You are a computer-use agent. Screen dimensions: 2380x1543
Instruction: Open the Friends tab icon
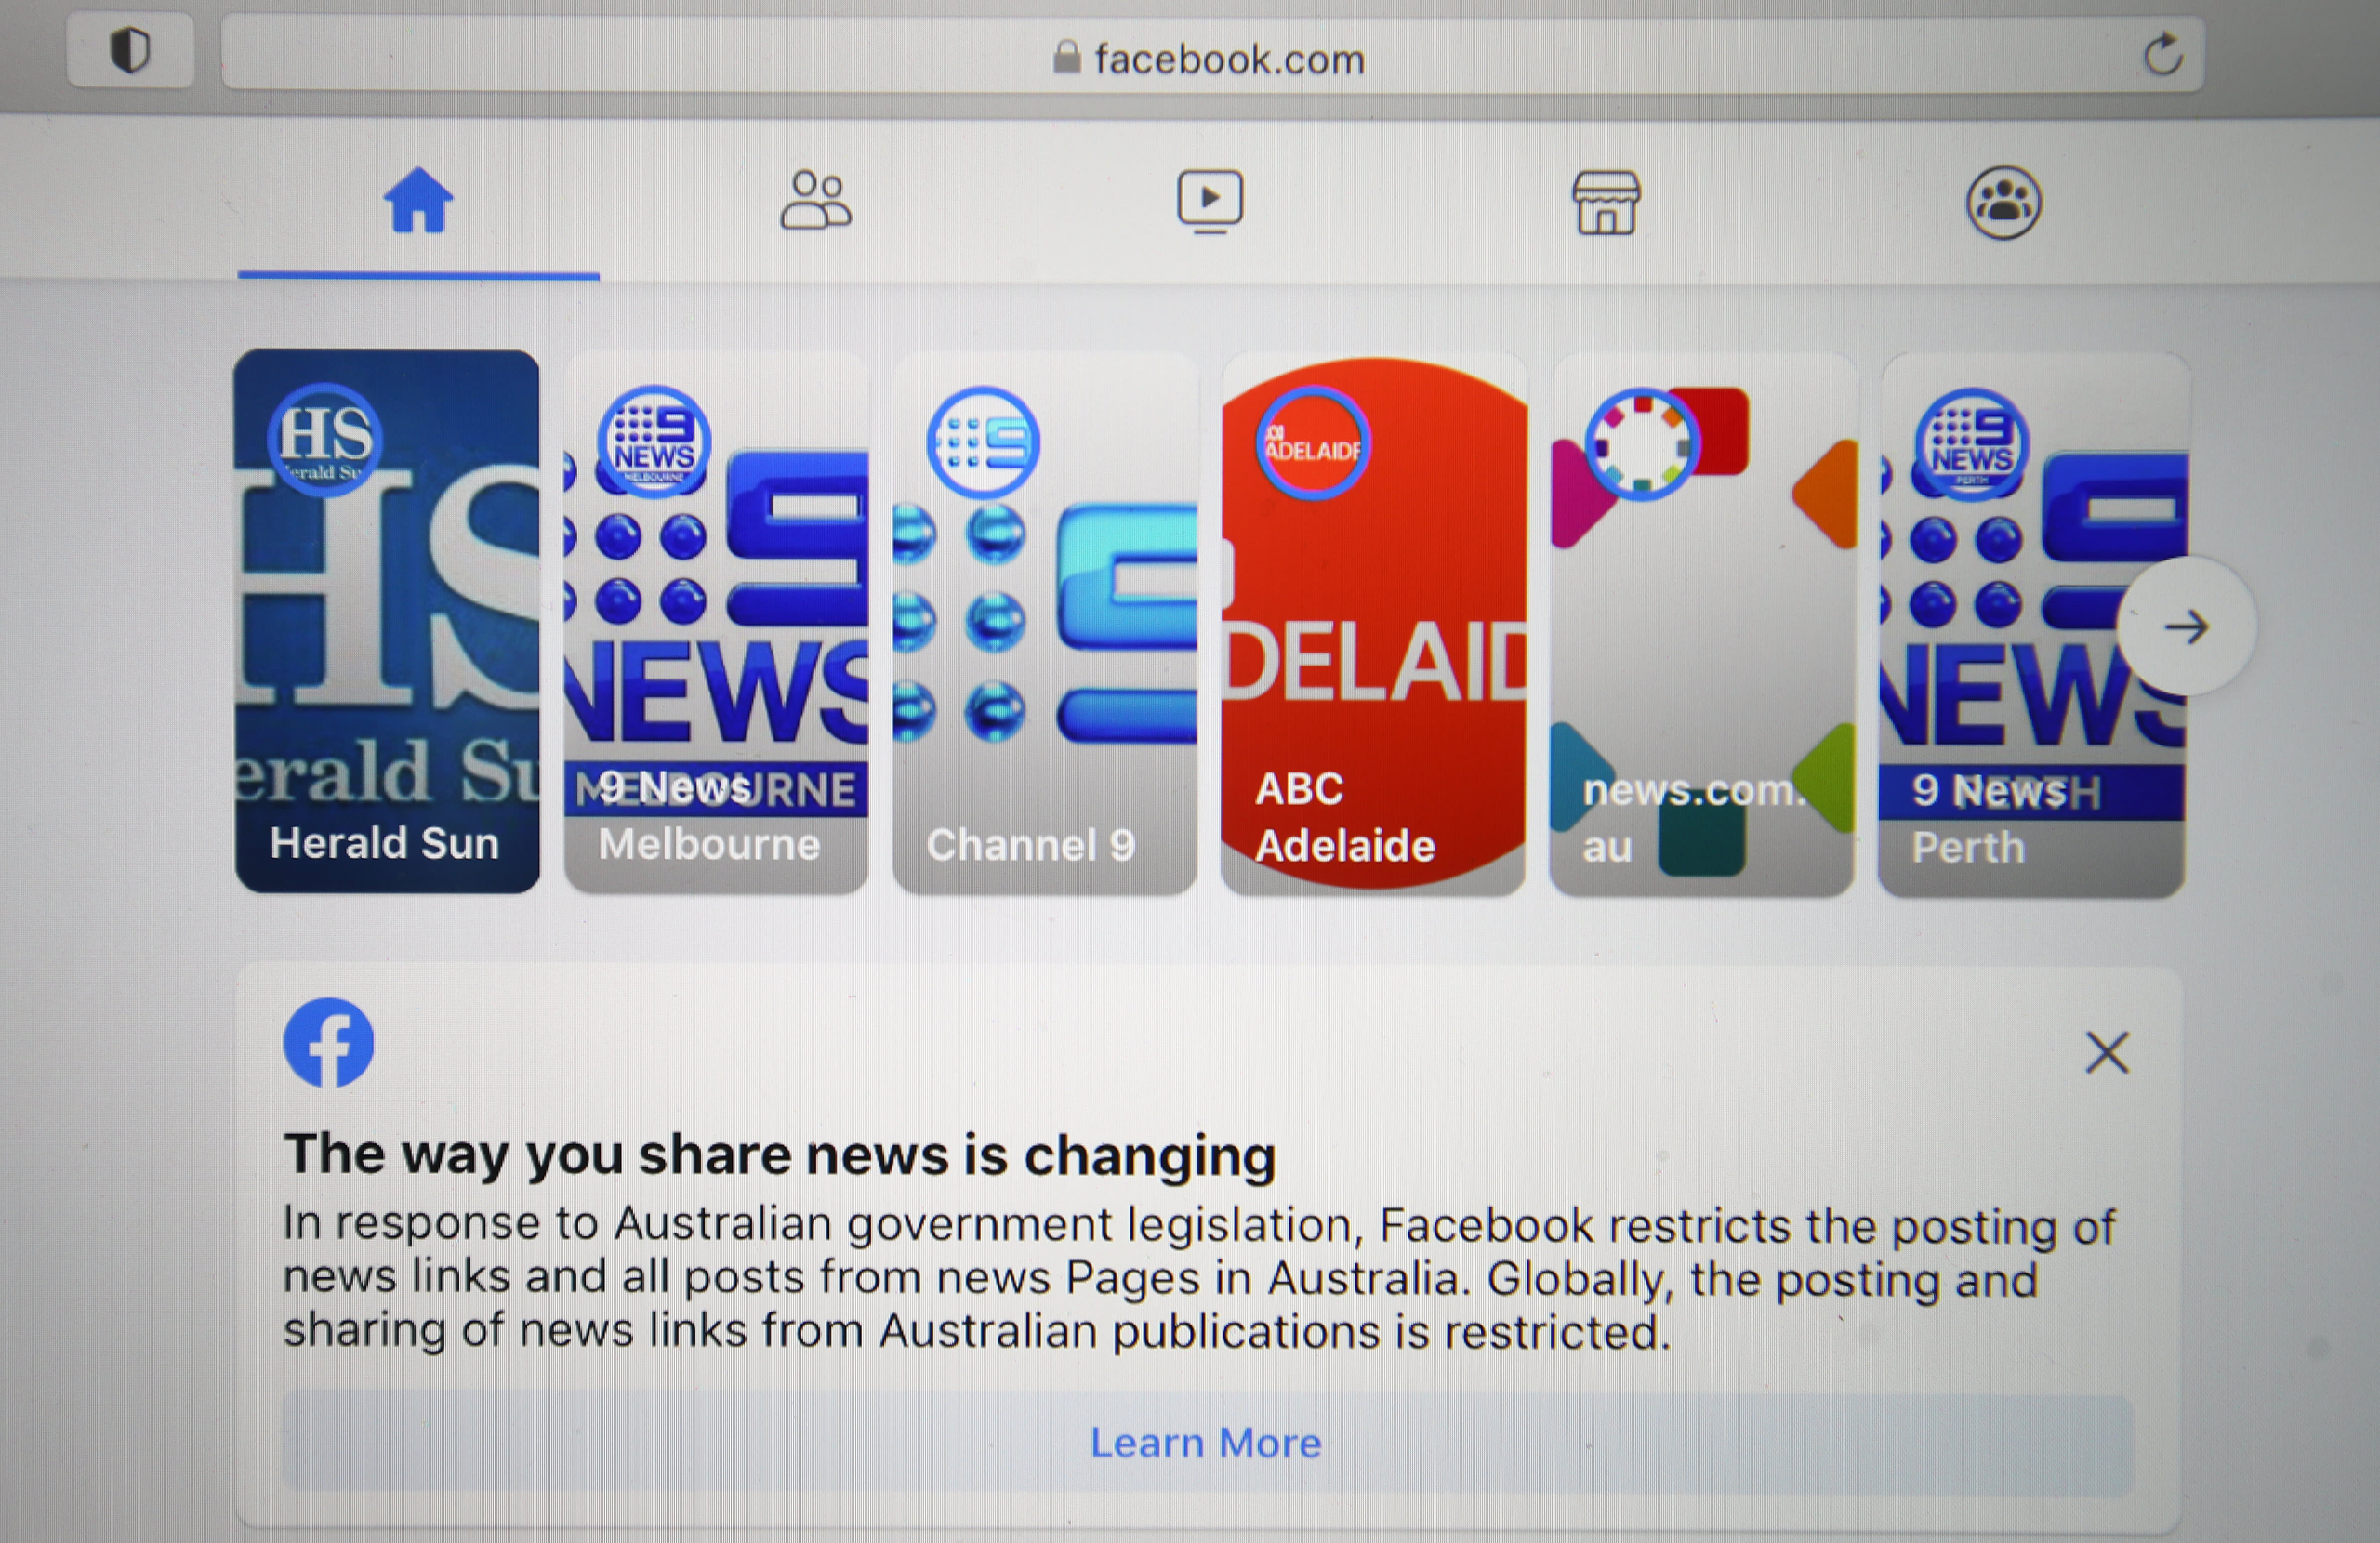click(815, 201)
